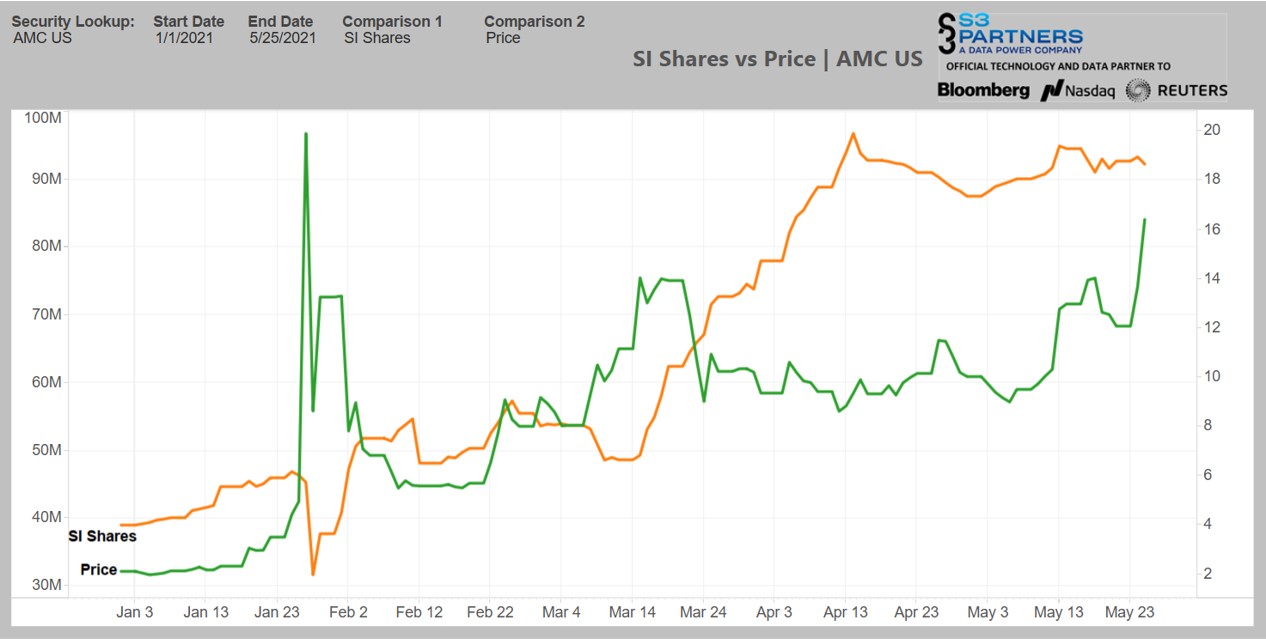The height and width of the screenshot is (639, 1266).
Task: Click the Bloomberg logo
Action: (983, 90)
